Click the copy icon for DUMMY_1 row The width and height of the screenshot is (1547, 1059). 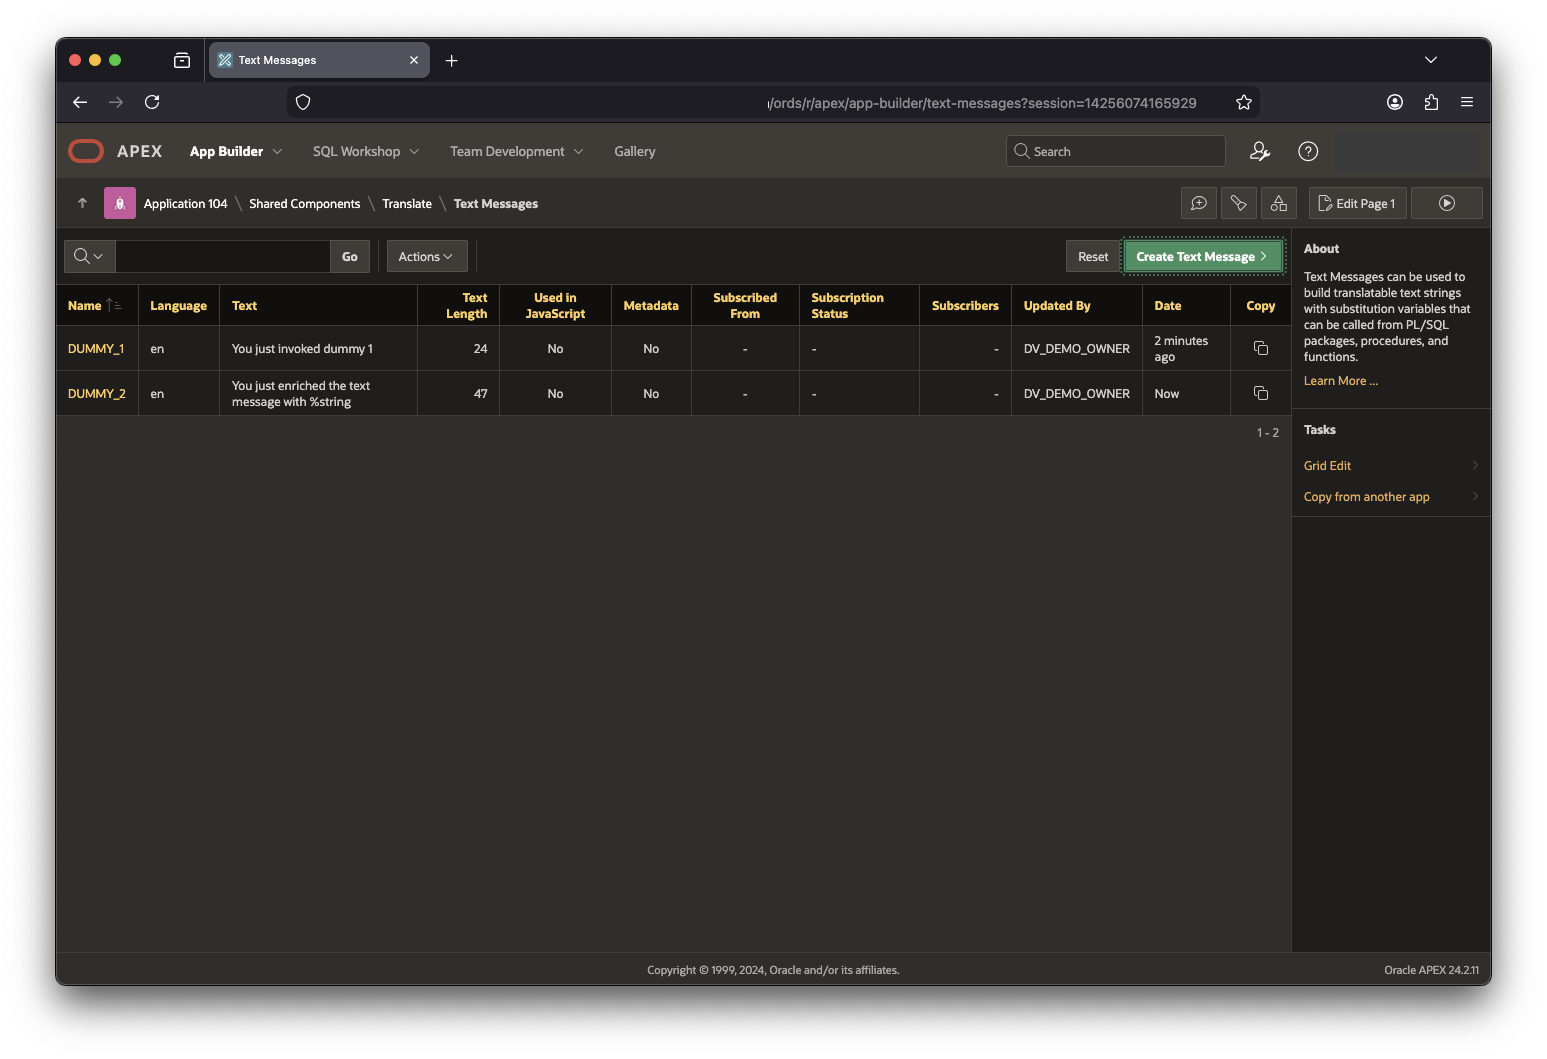(x=1260, y=348)
